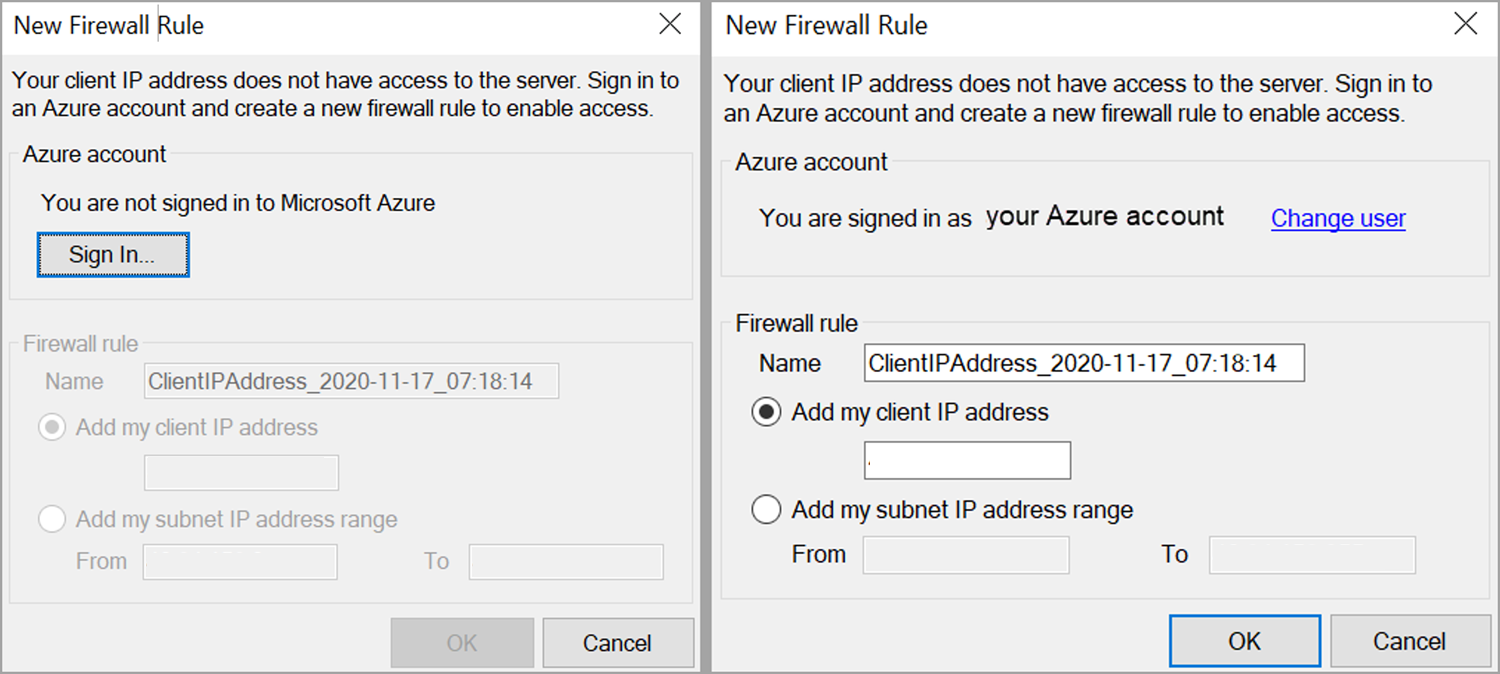Close the dialog showing not signed in

[670, 24]
